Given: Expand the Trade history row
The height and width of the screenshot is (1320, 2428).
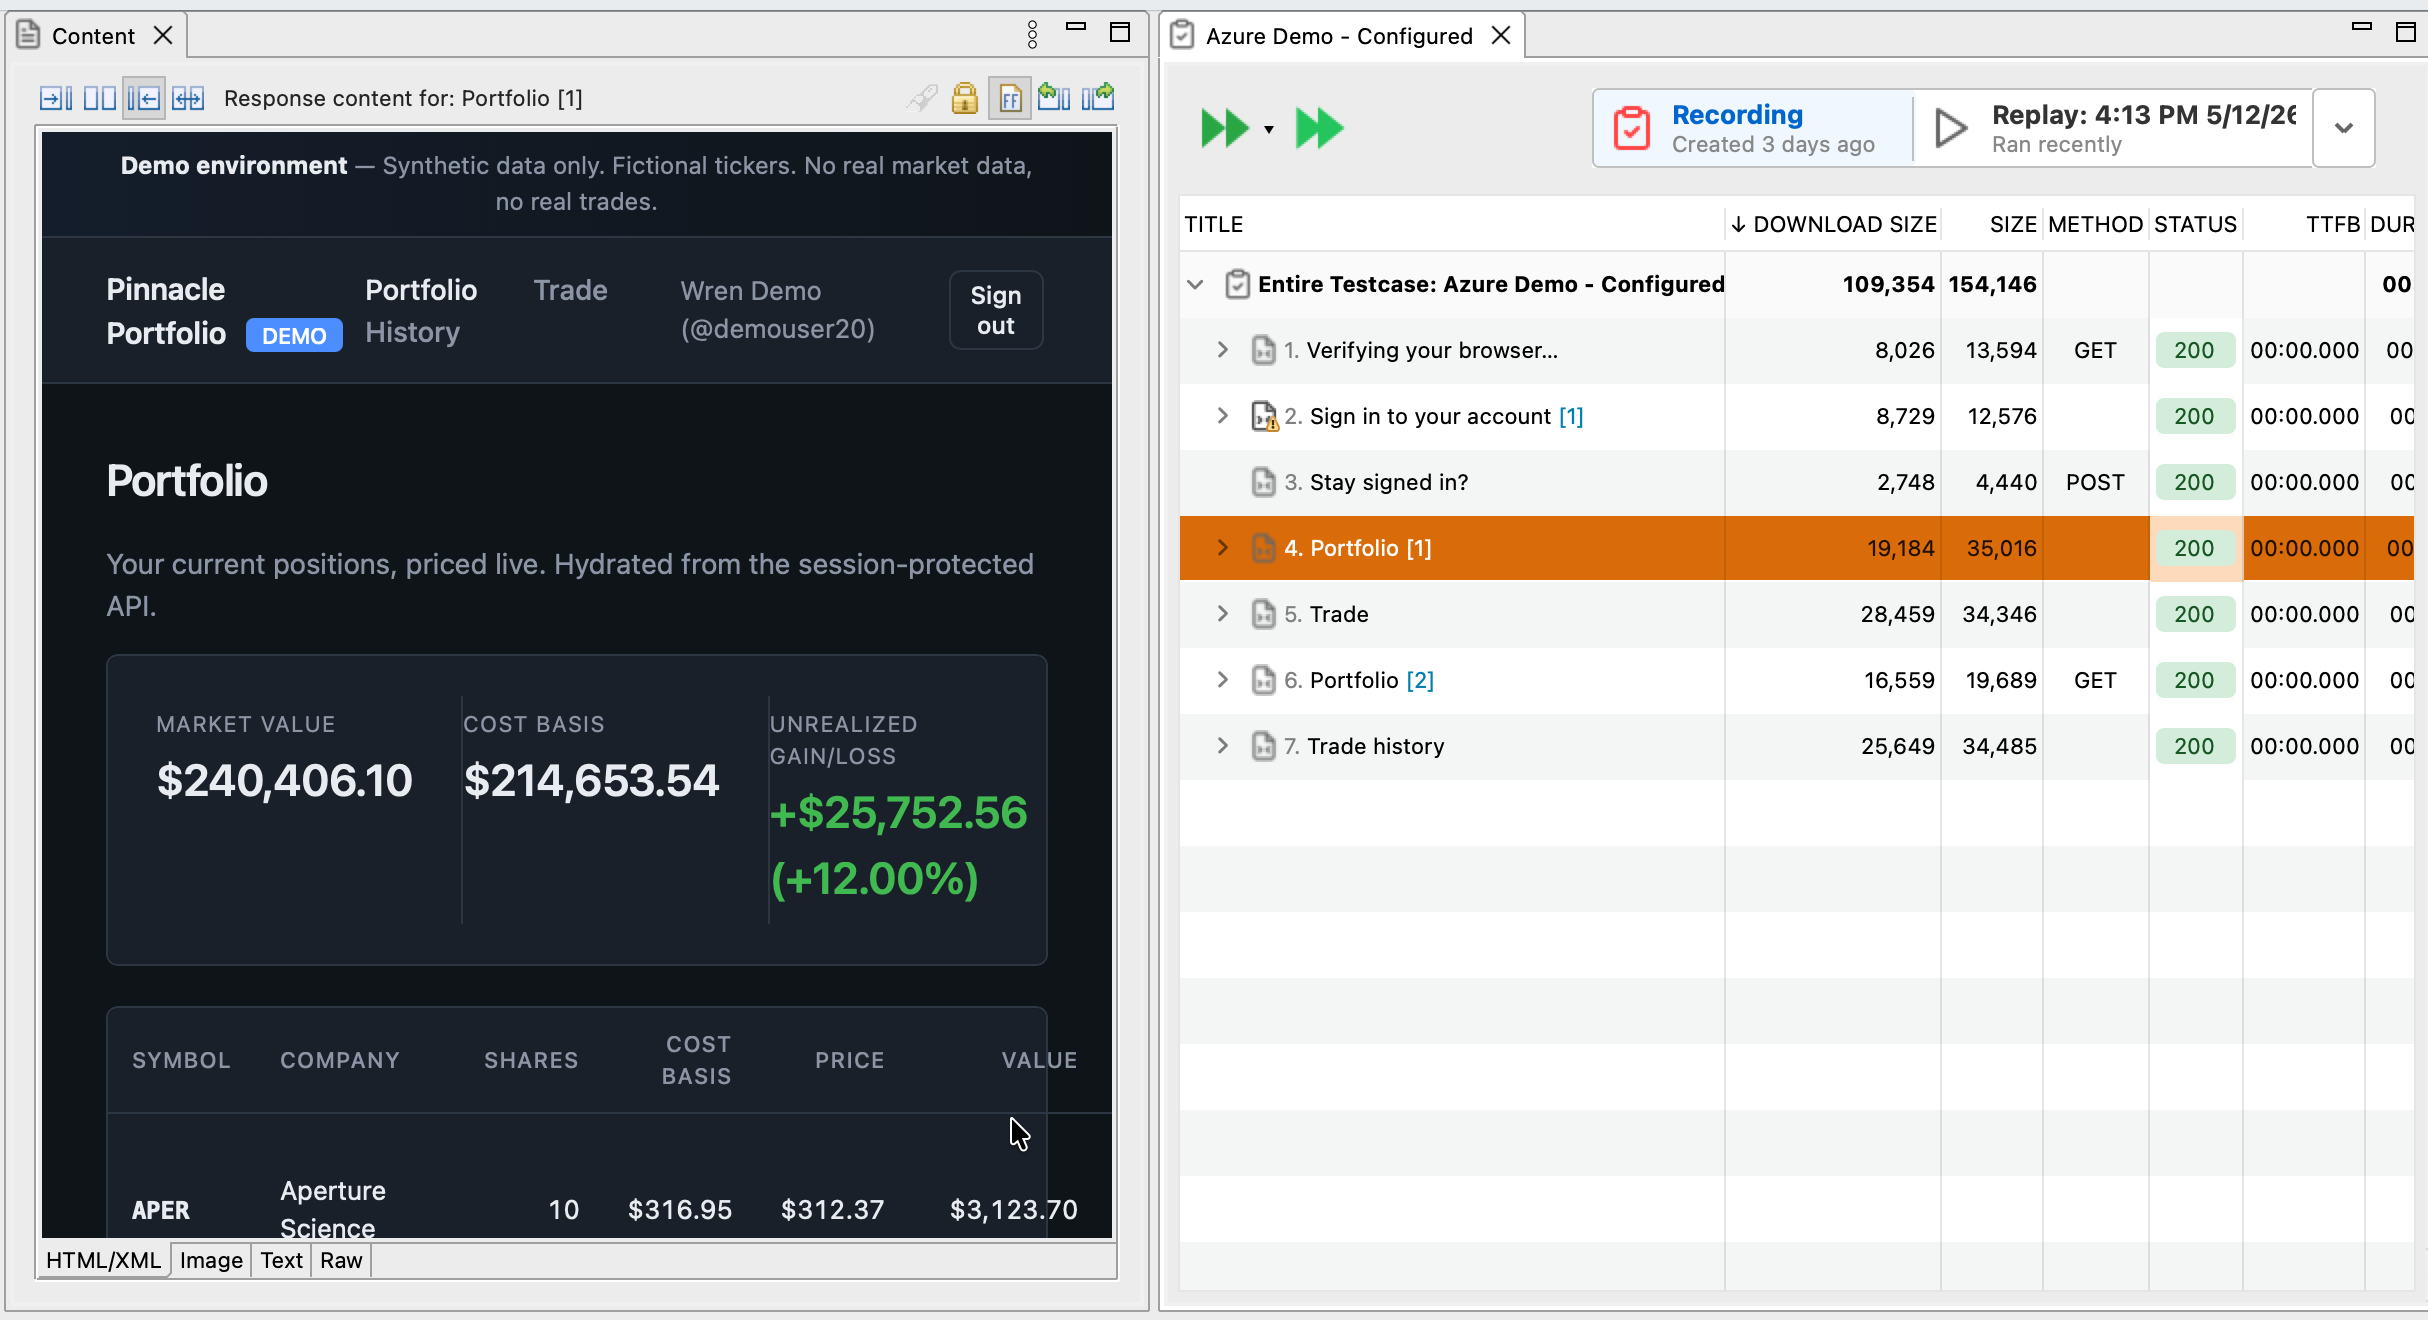Looking at the screenshot, I should (x=1222, y=746).
